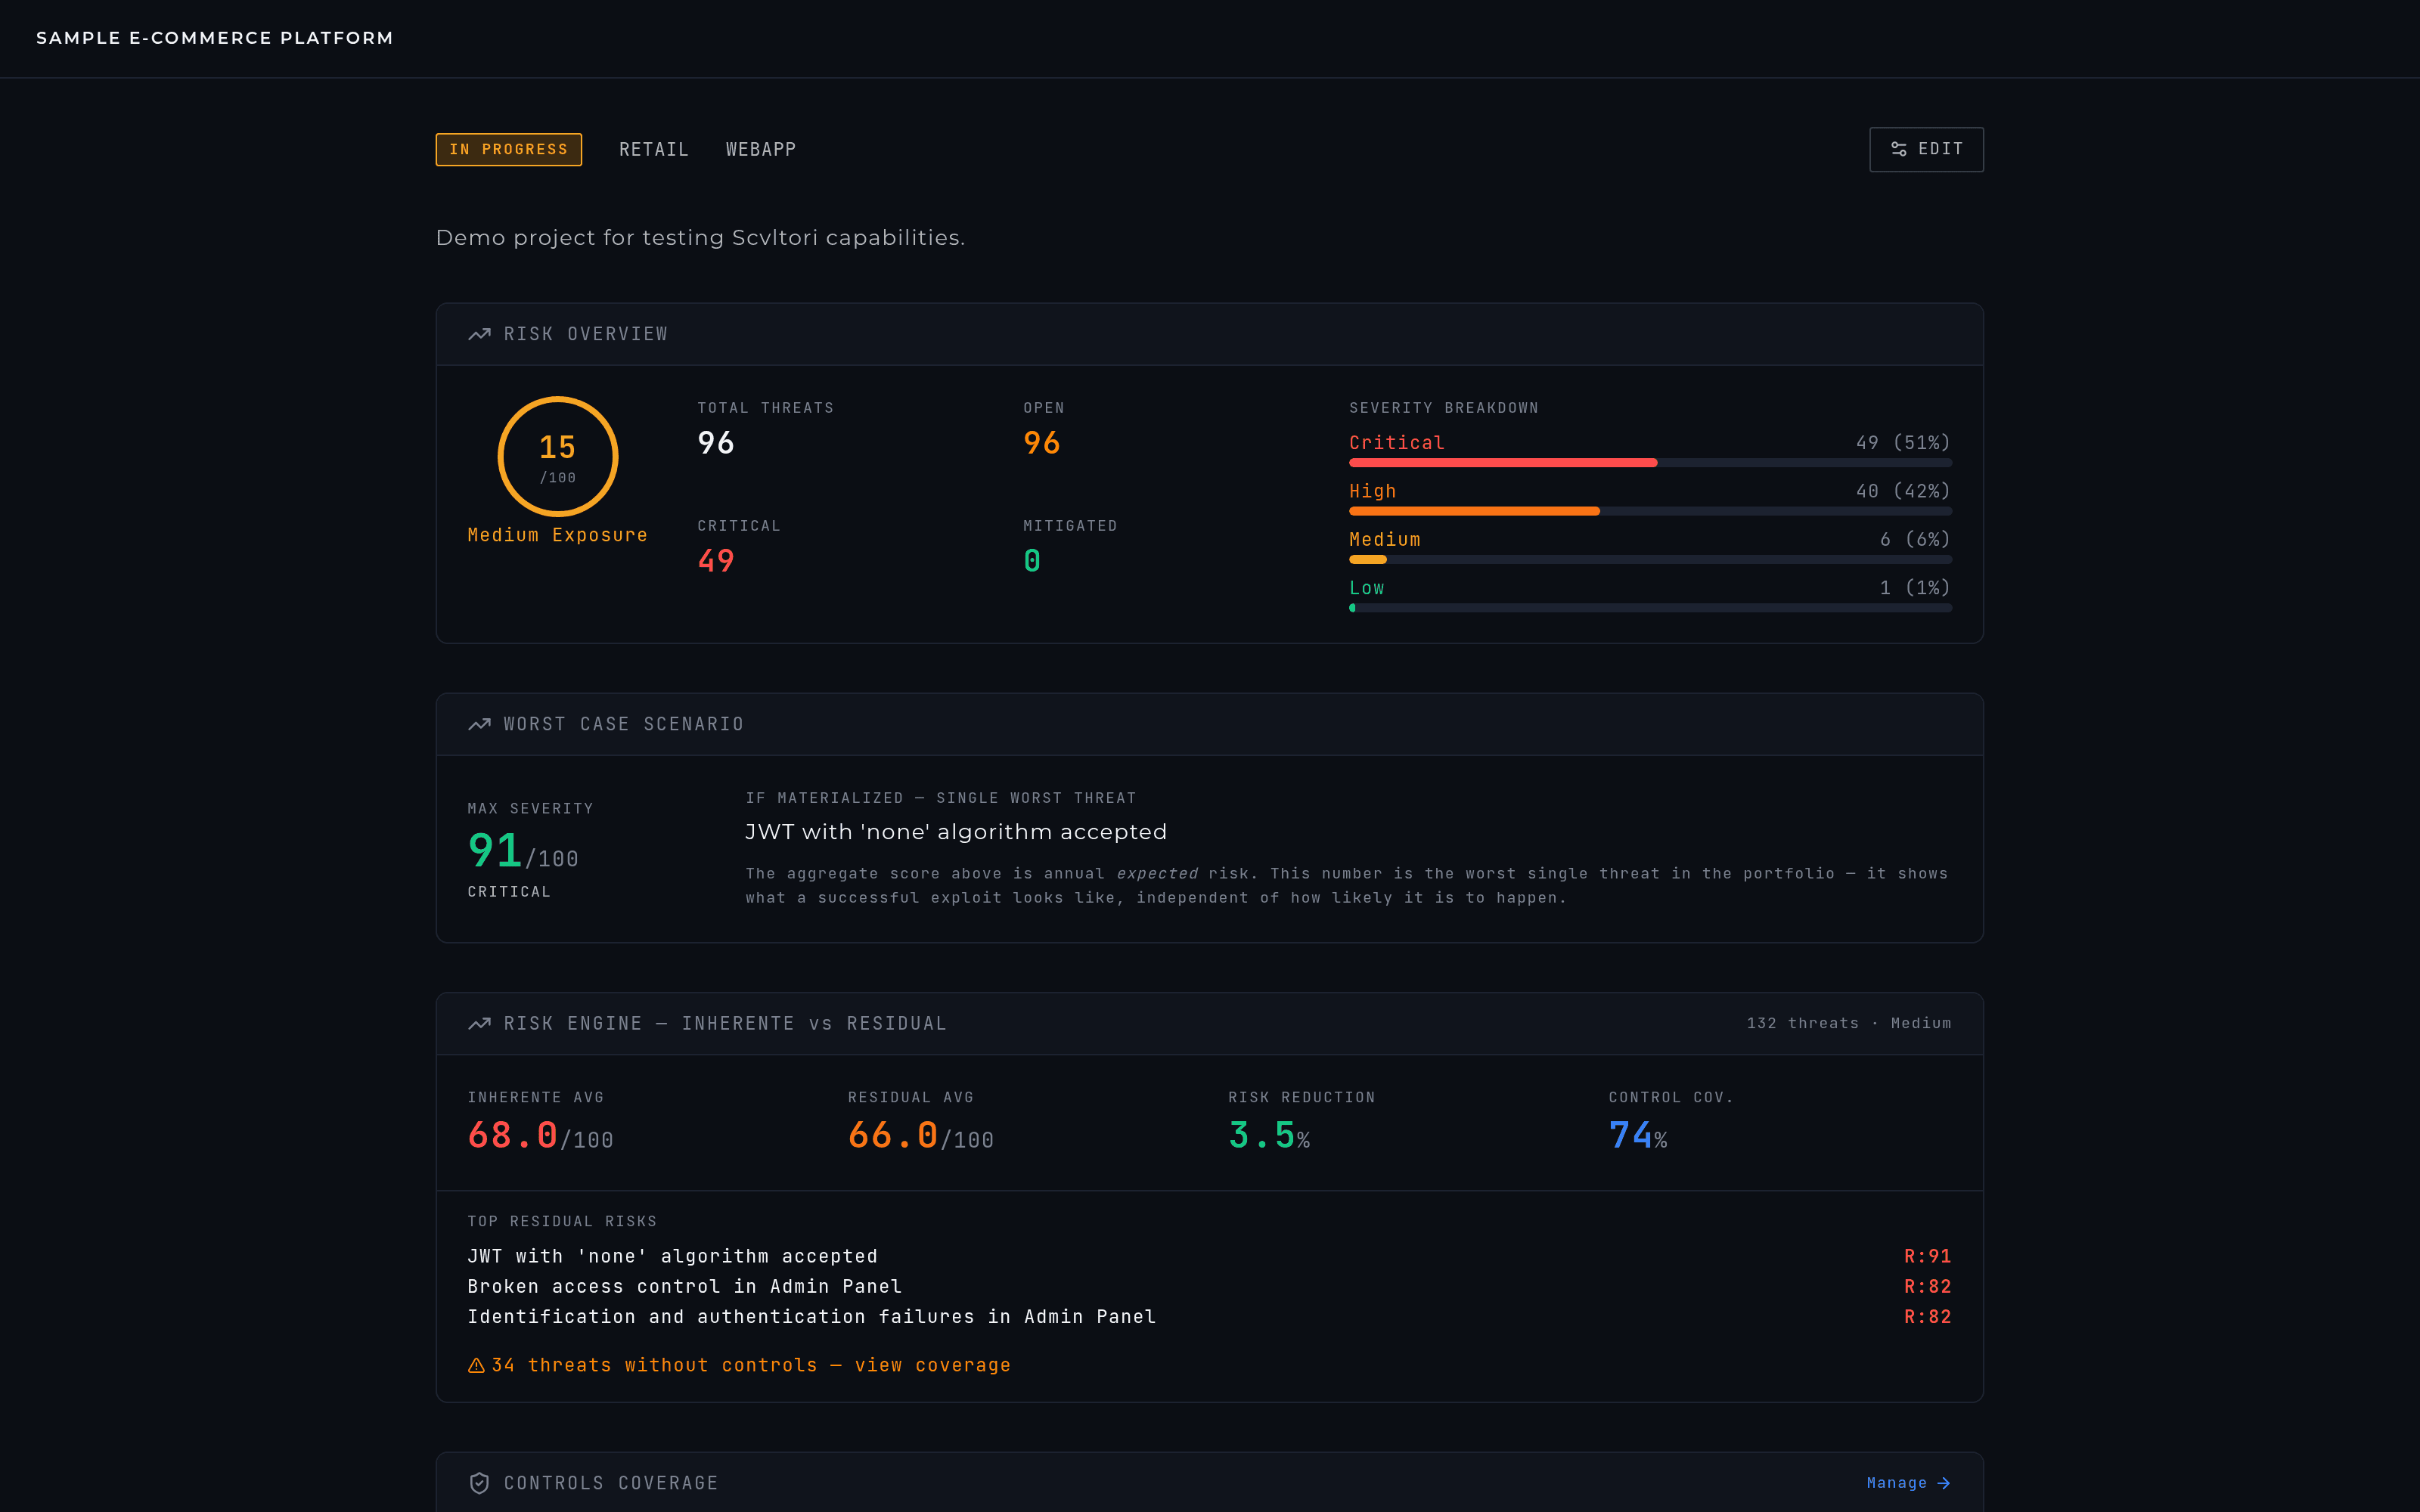
Task: Click the Open threats value 96
Action: (1042, 443)
